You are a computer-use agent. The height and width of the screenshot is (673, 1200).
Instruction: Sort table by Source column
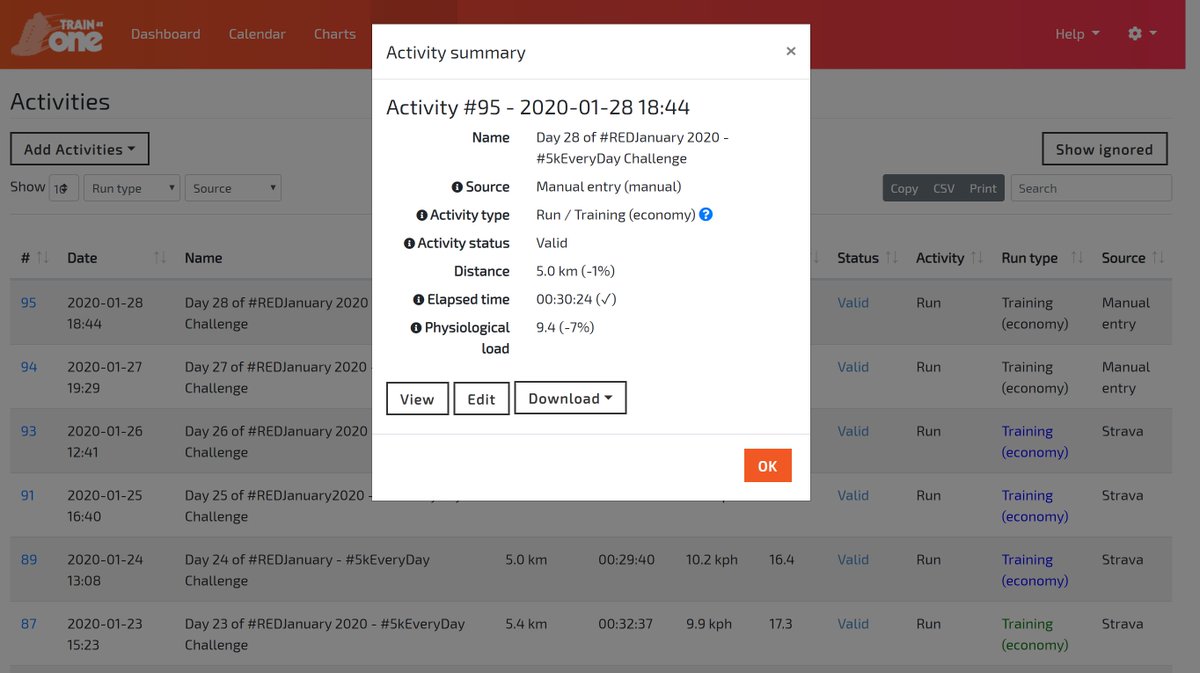click(x=1132, y=258)
